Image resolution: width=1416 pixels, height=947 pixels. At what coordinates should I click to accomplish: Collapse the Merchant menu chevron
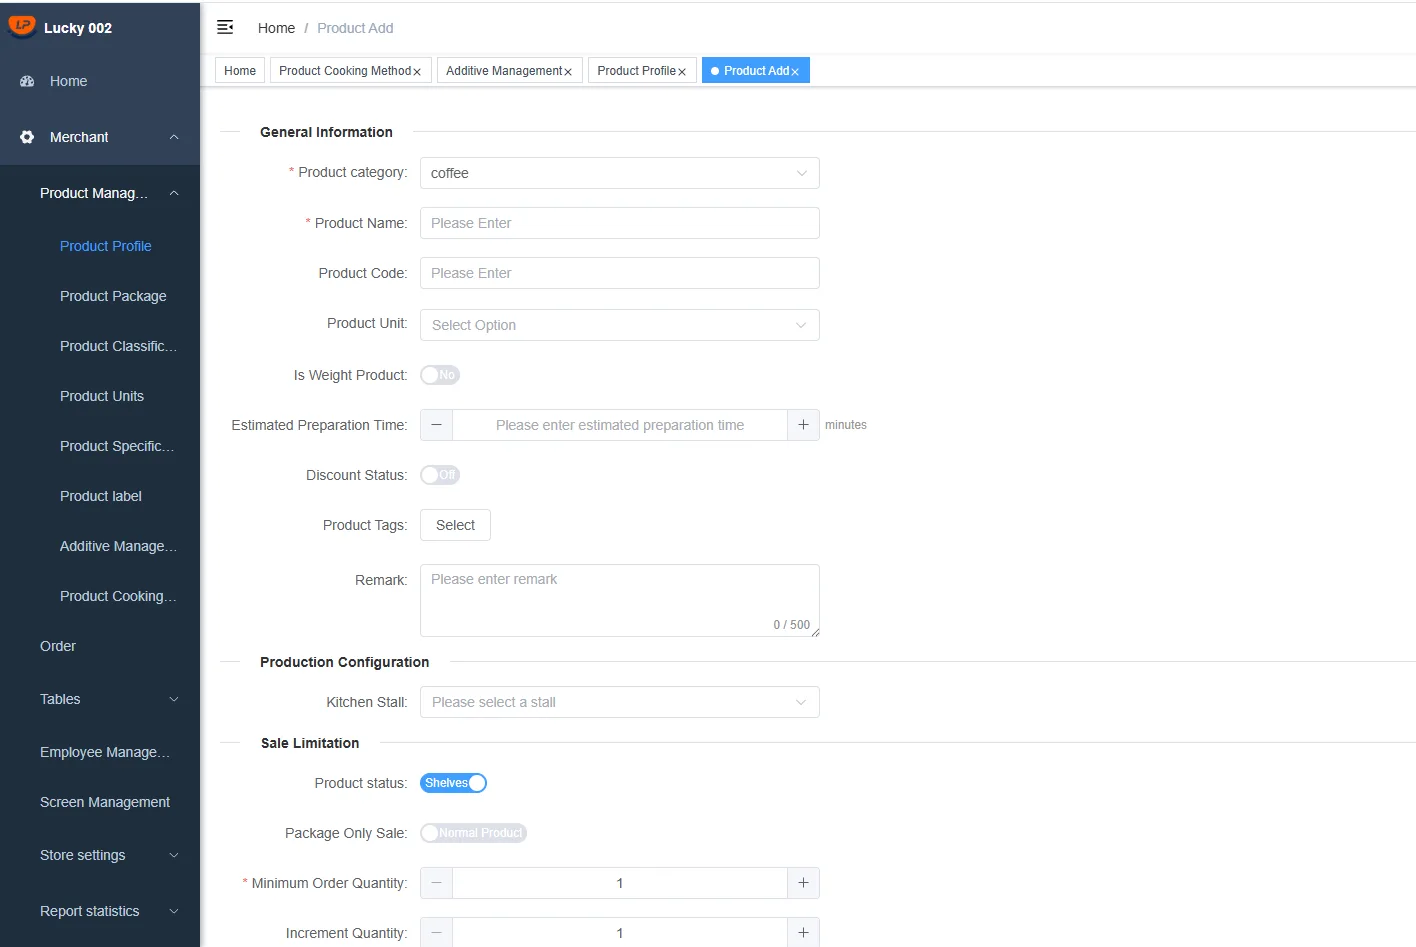pyautogui.click(x=174, y=137)
